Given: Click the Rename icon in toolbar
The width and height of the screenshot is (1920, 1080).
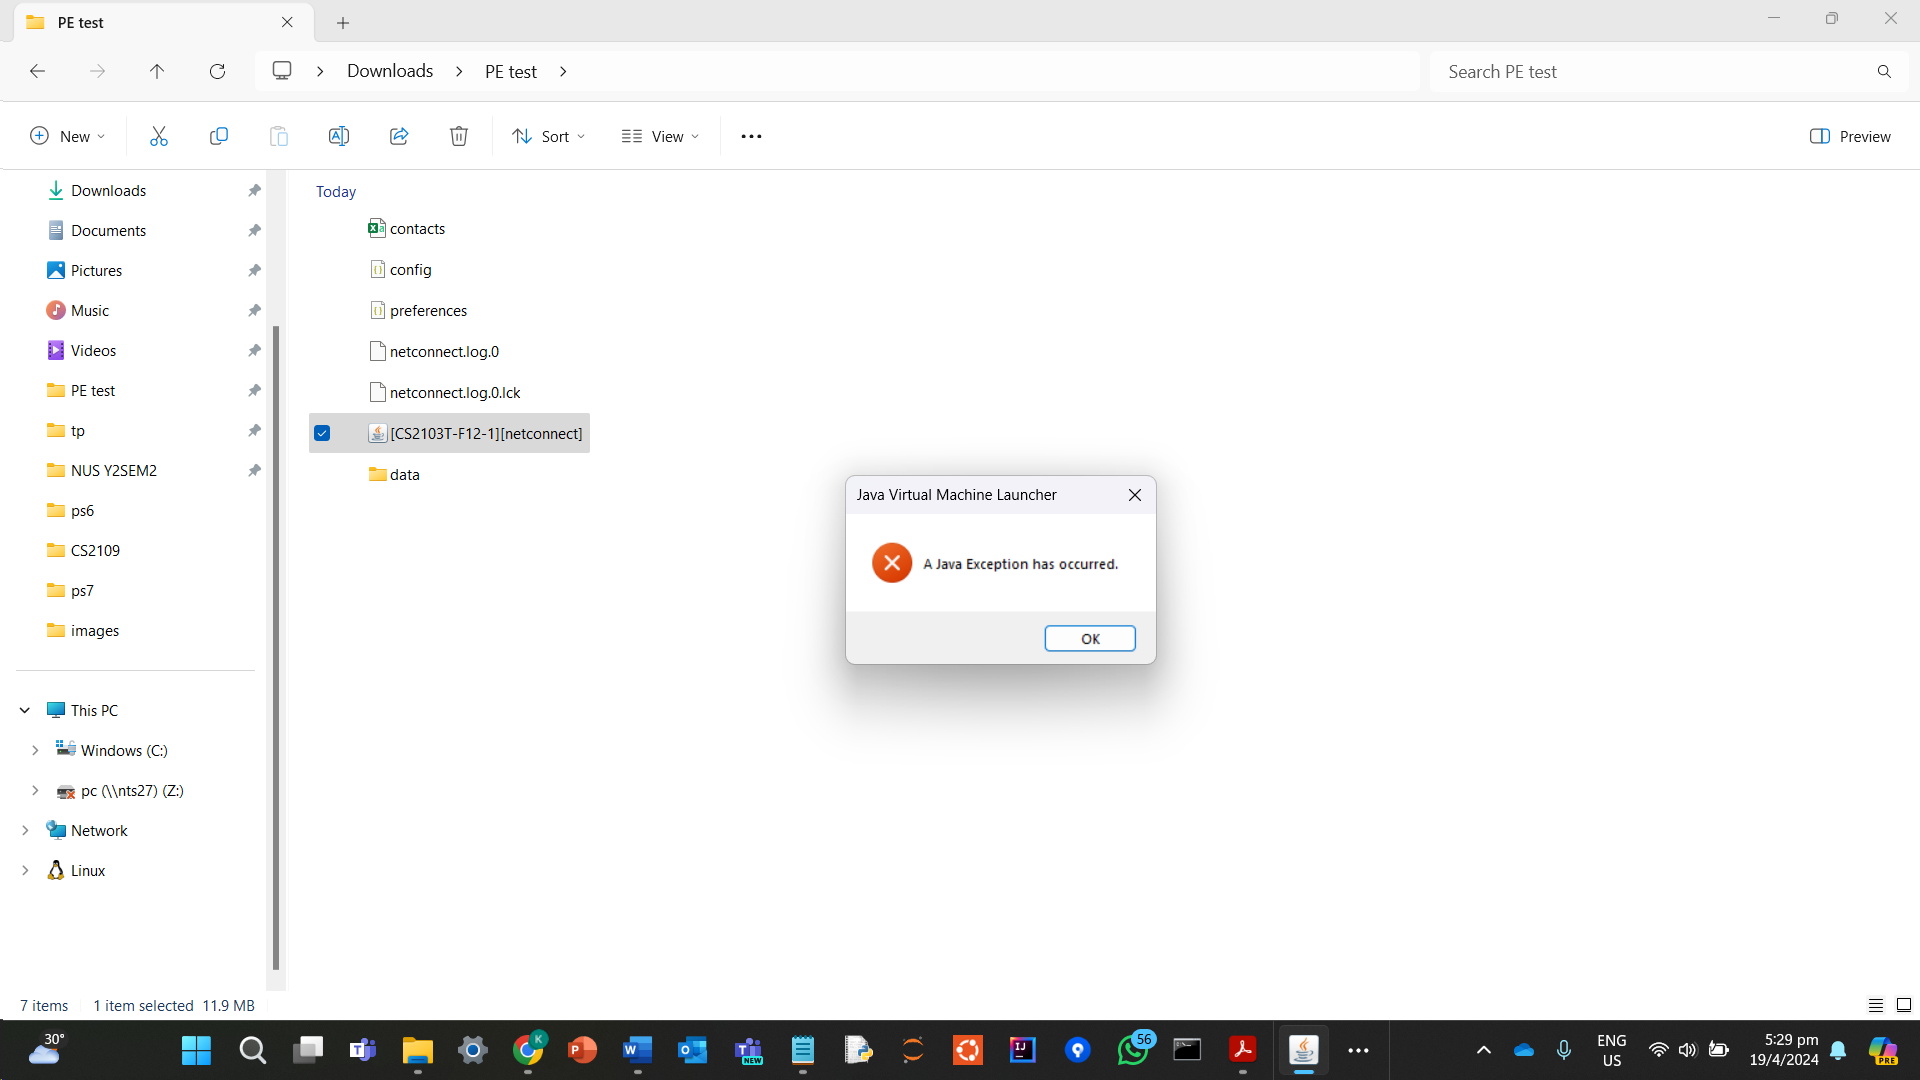Looking at the screenshot, I should click(338, 136).
